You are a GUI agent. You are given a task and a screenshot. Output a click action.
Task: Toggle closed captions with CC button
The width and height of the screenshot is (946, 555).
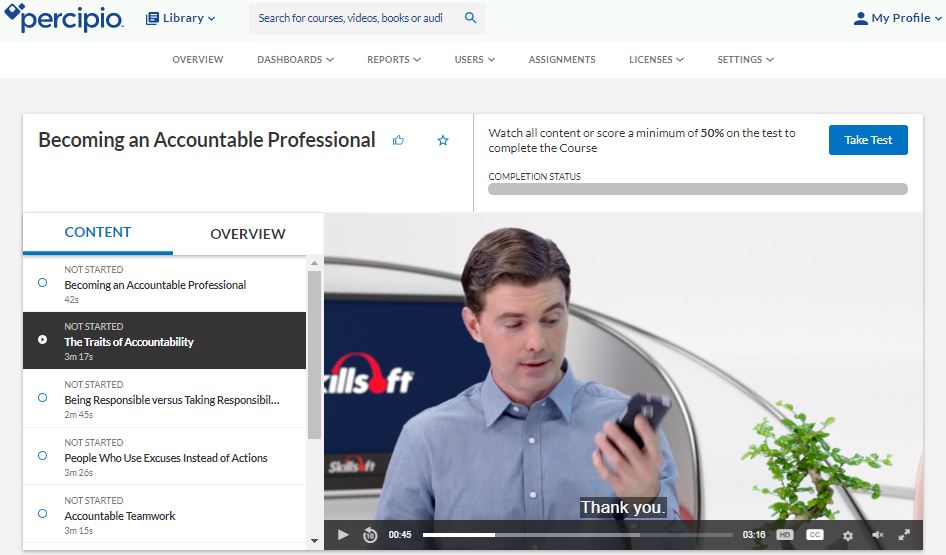point(815,535)
